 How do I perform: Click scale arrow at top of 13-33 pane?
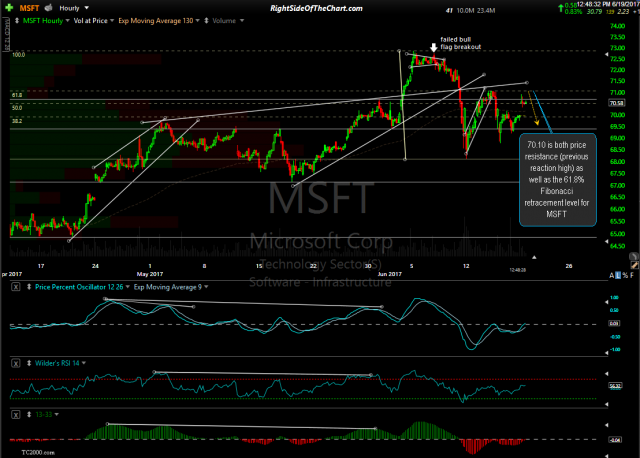pos(606,425)
